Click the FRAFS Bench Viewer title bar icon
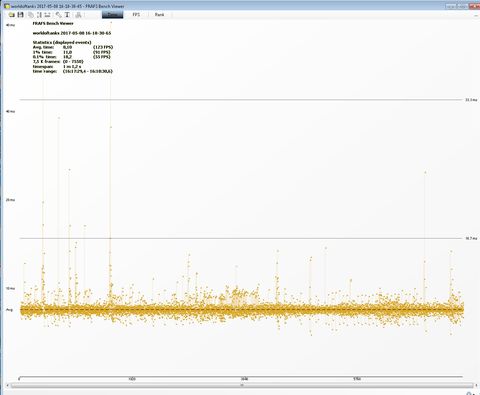This screenshot has width=480, height=395. [x=7, y=6]
